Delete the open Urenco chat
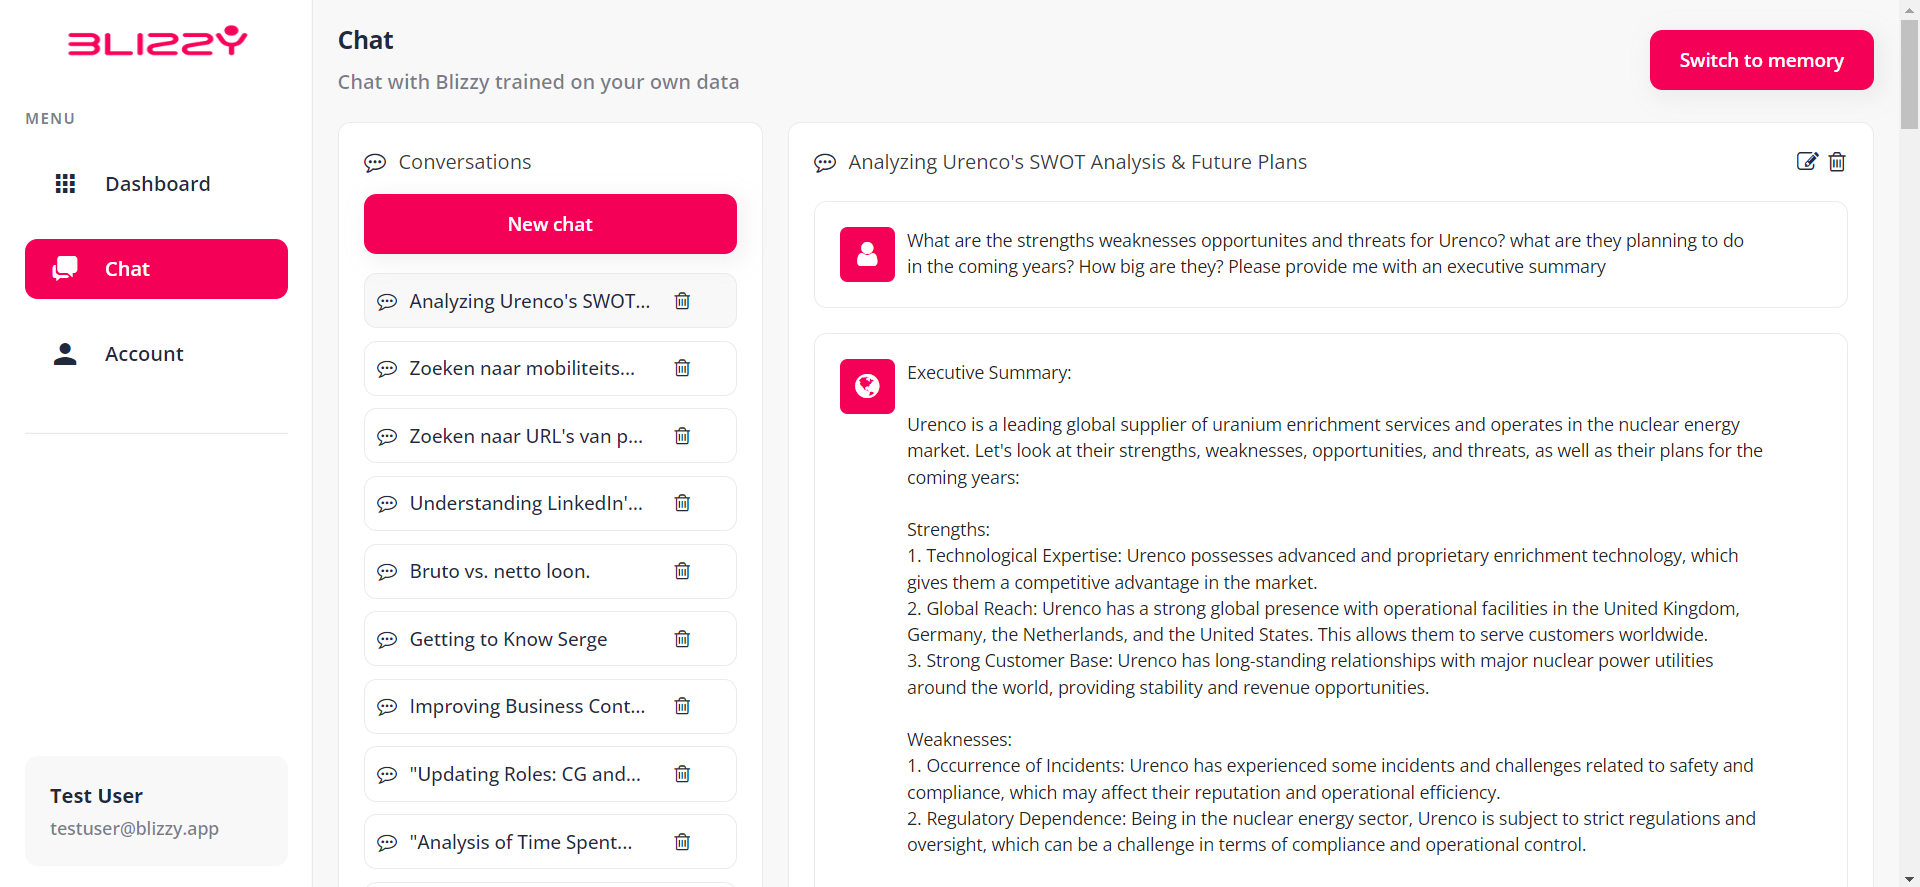1920x887 pixels. coord(1837,161)
